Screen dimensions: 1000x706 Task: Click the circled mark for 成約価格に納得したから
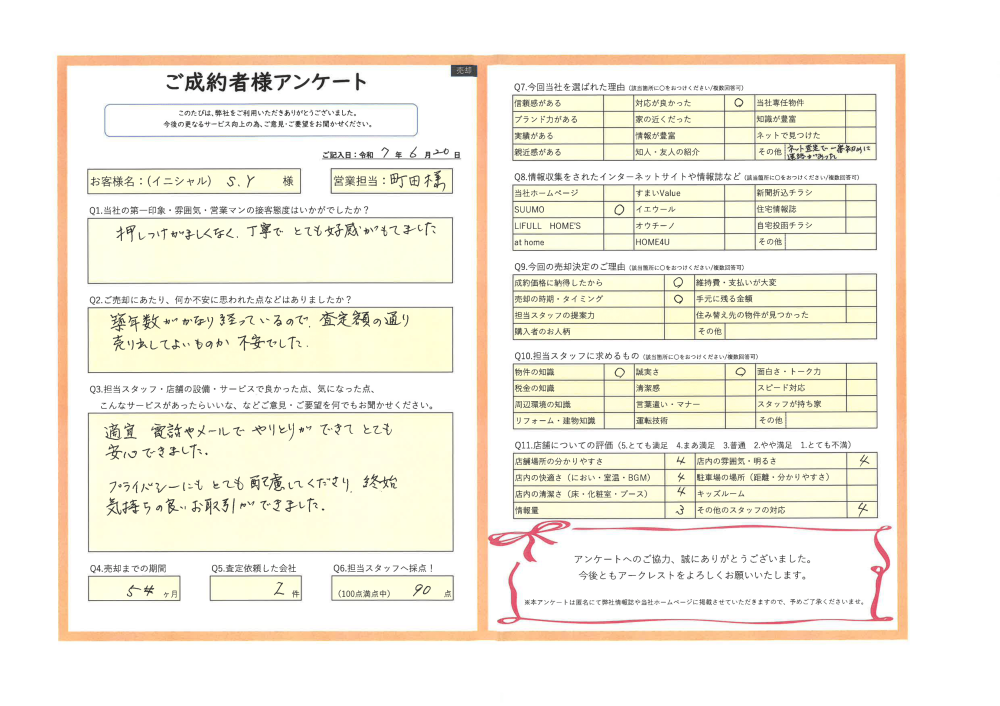coord(678,283)
